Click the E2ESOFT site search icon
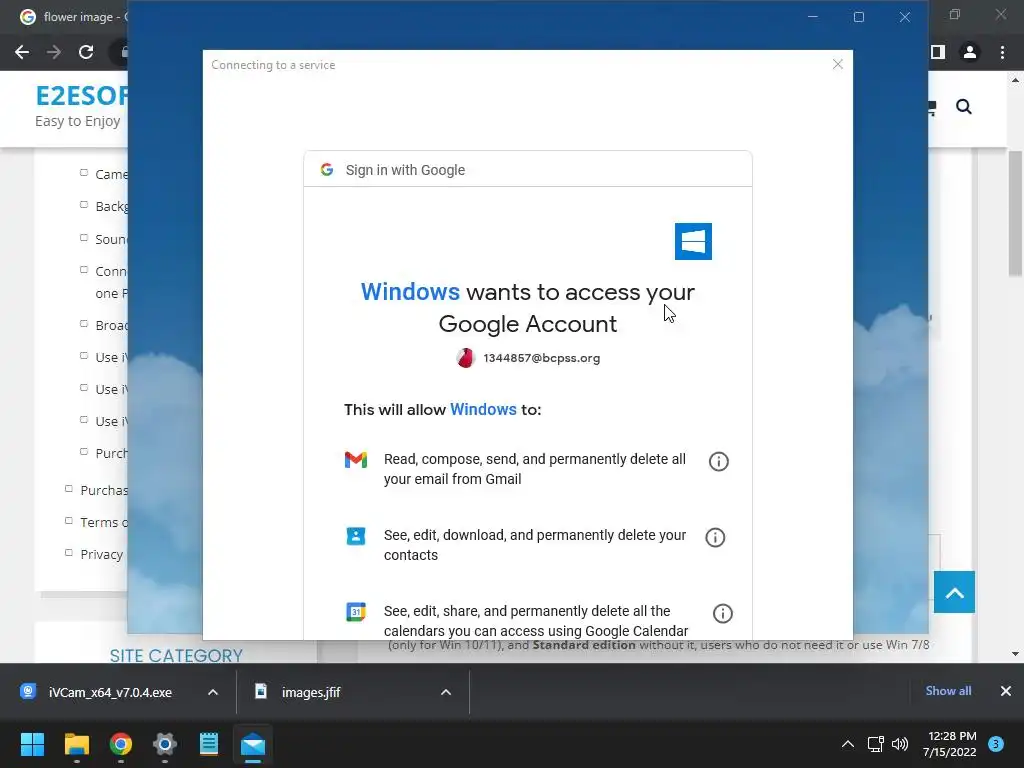 (x=964, y=106)
